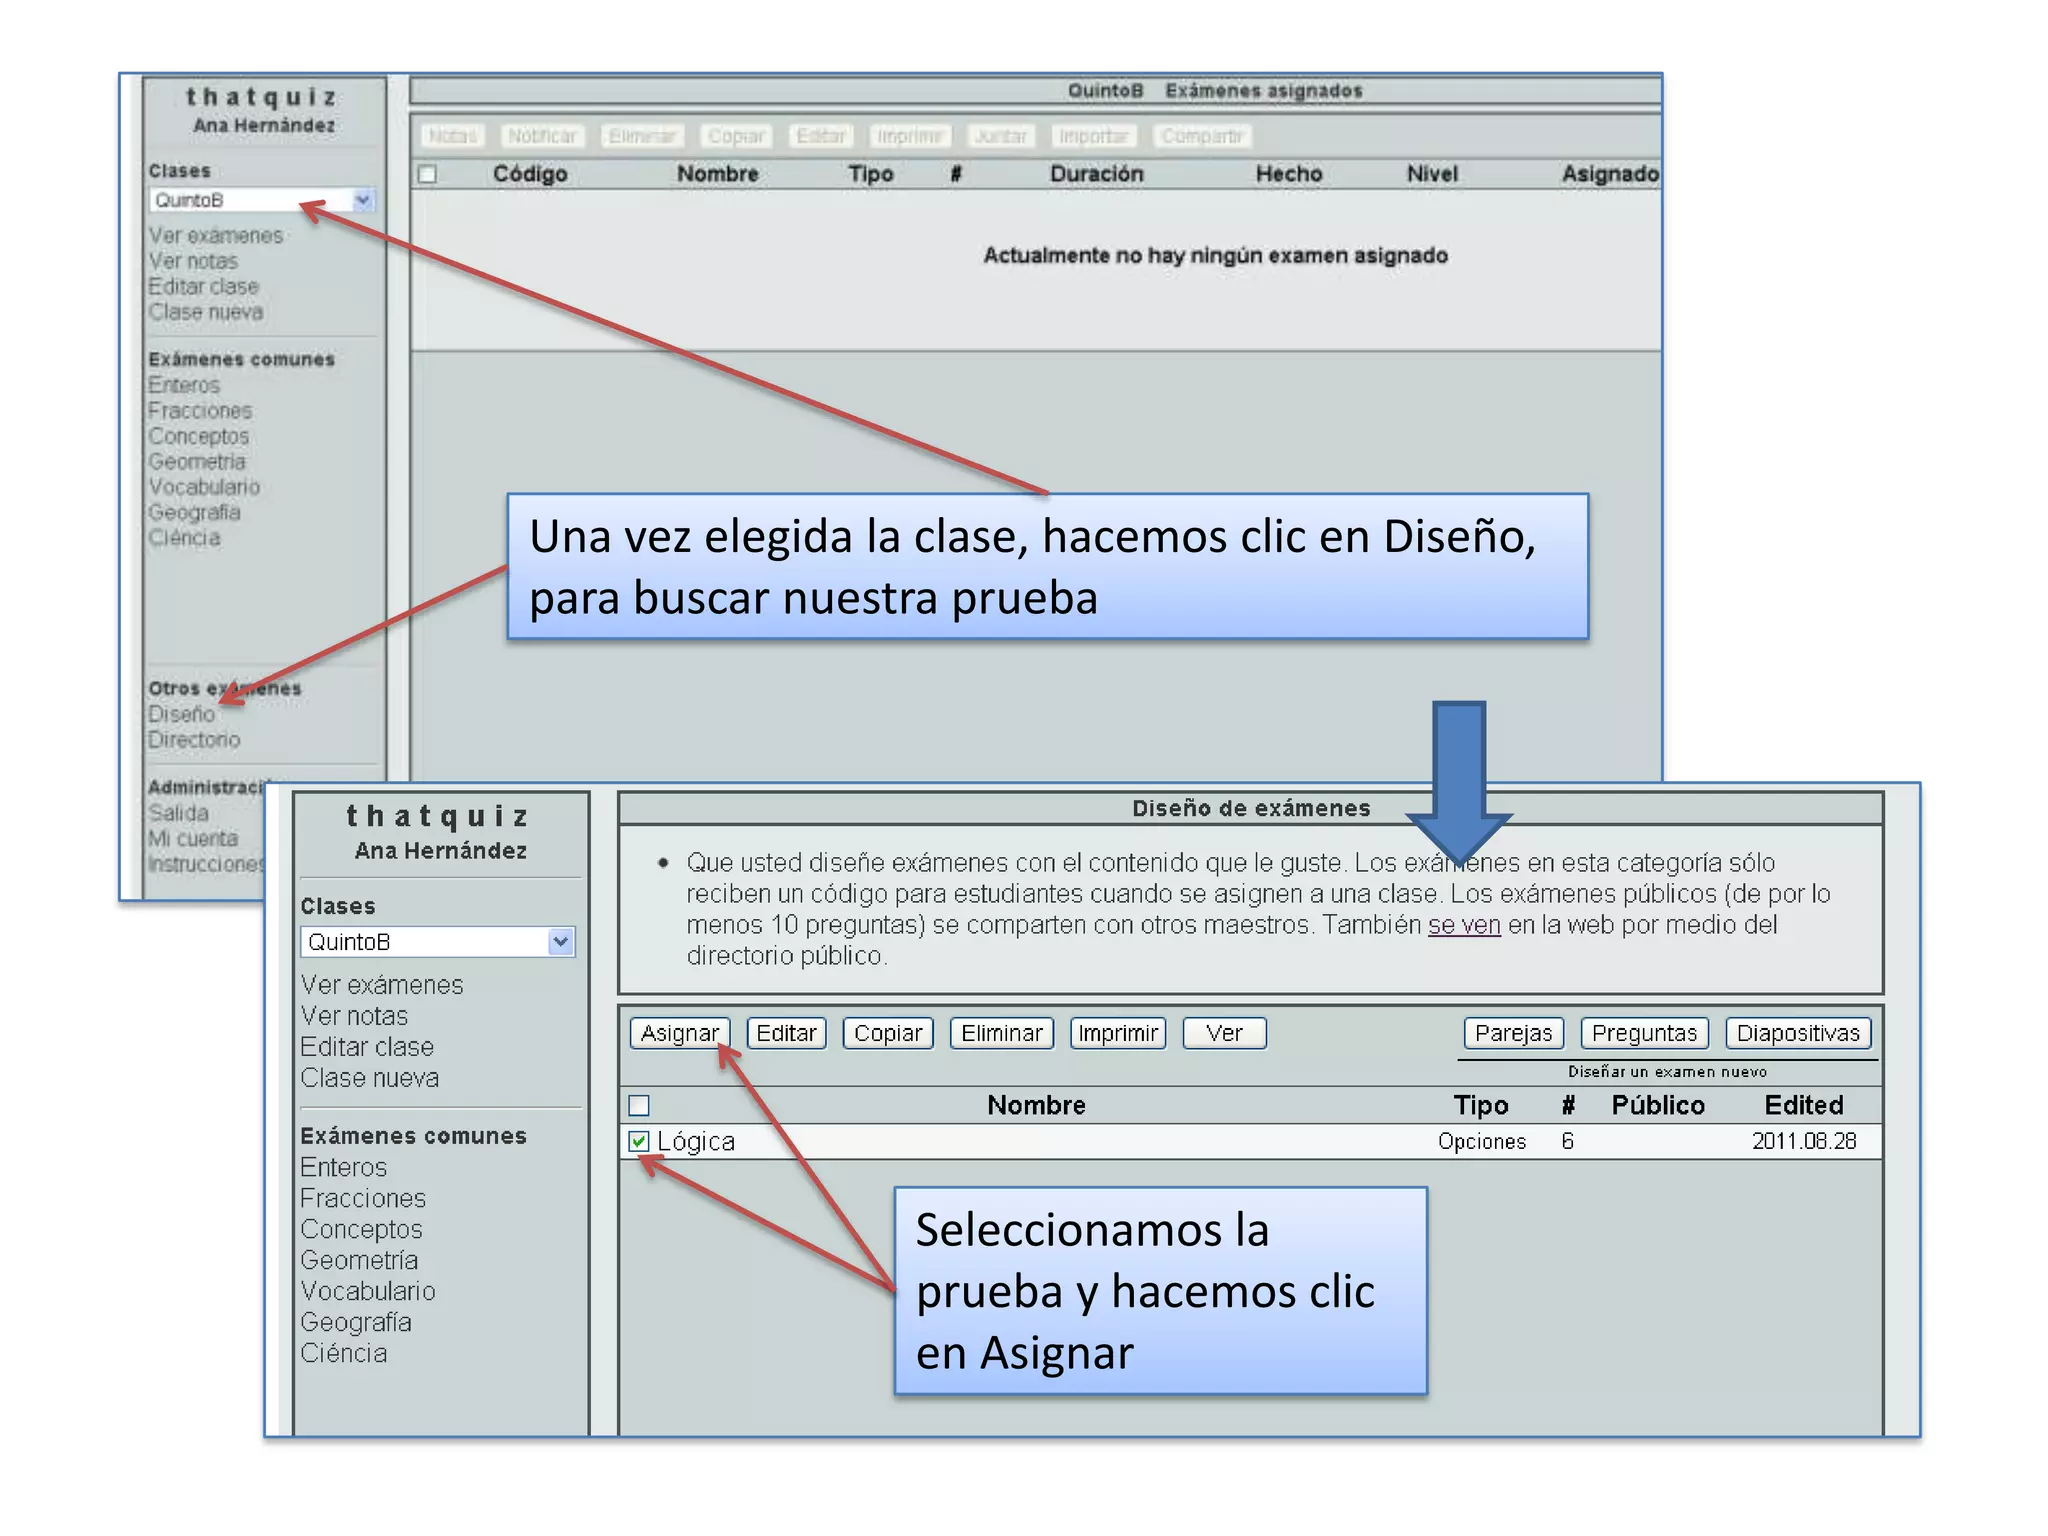Click the disabled Juntar button in upper window
Screen dimensions: 2048x1536
coord(1000,136)
